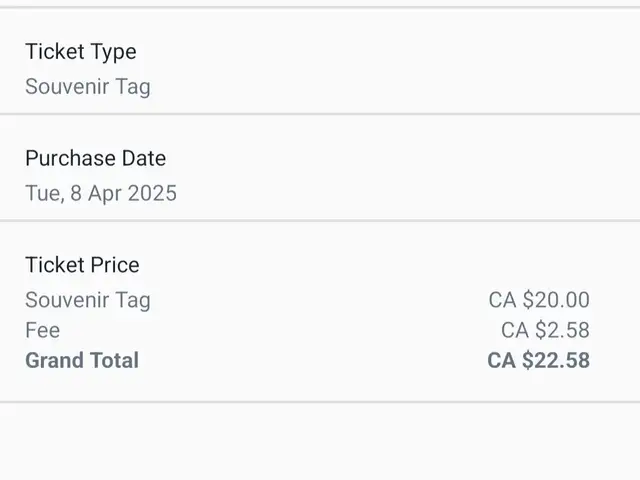Click the divider line below Ticket Type section
This screenshot has width=640, height=480.
[320, 114]
